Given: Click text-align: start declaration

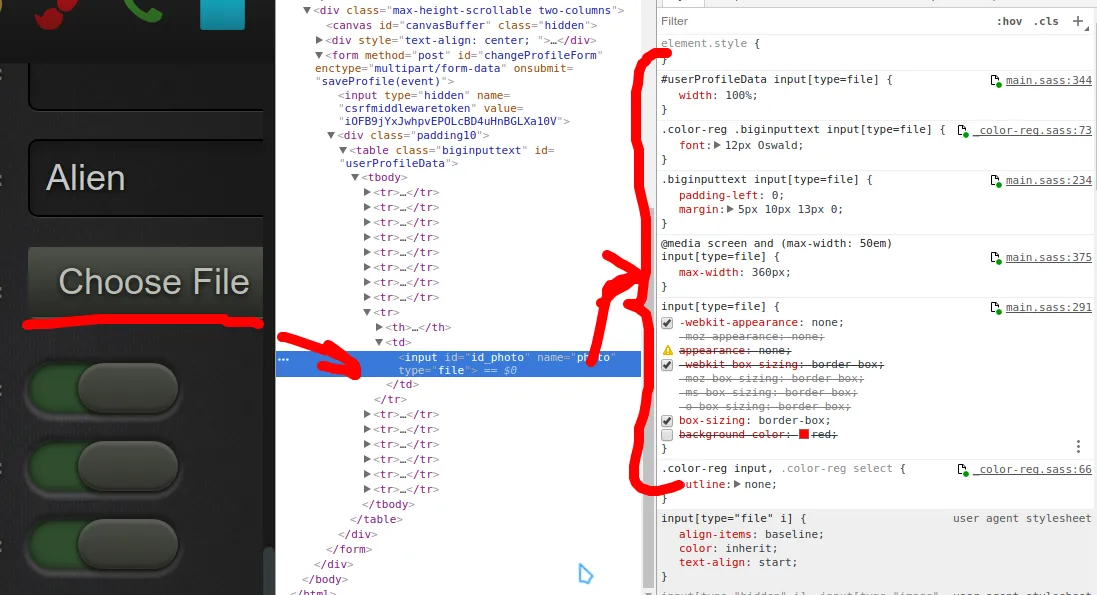Looking at the screenshot, I should coord(738,562).
